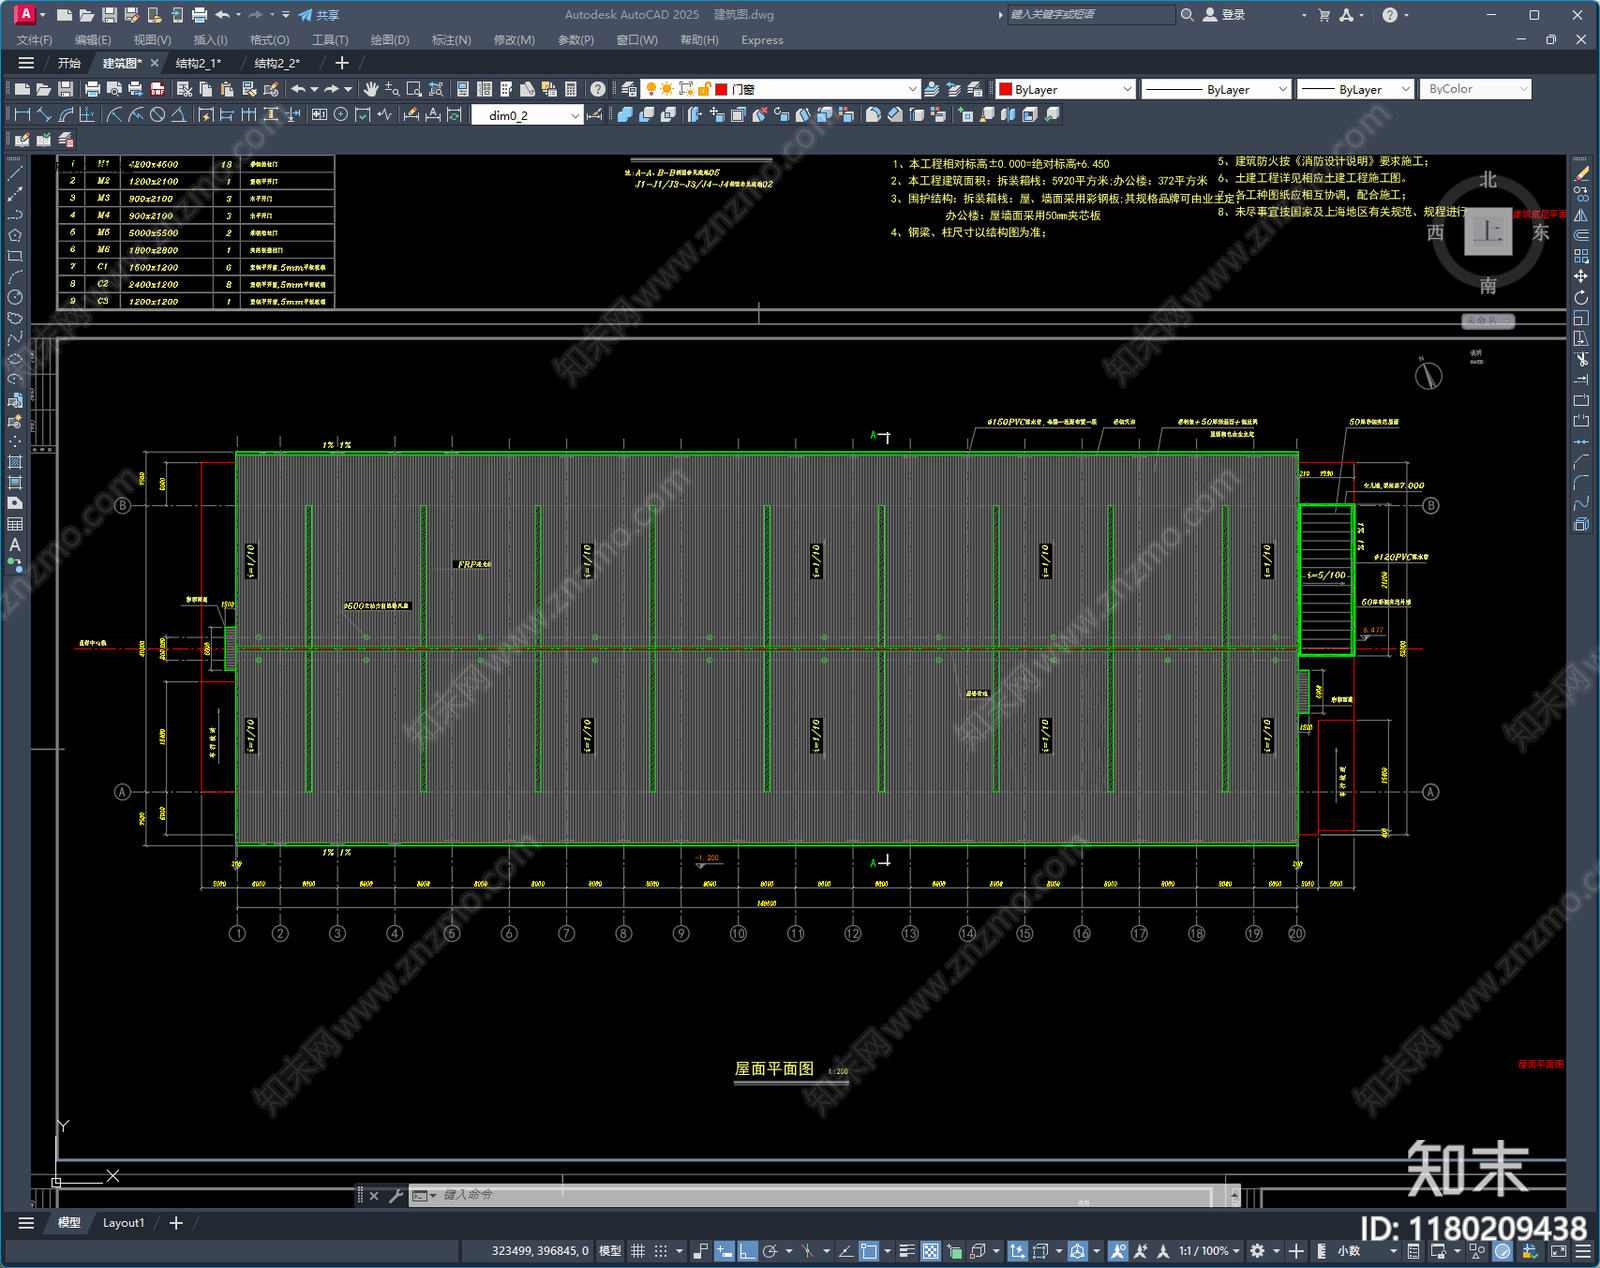Click the search magnifier icon

tap(1187, 15)
